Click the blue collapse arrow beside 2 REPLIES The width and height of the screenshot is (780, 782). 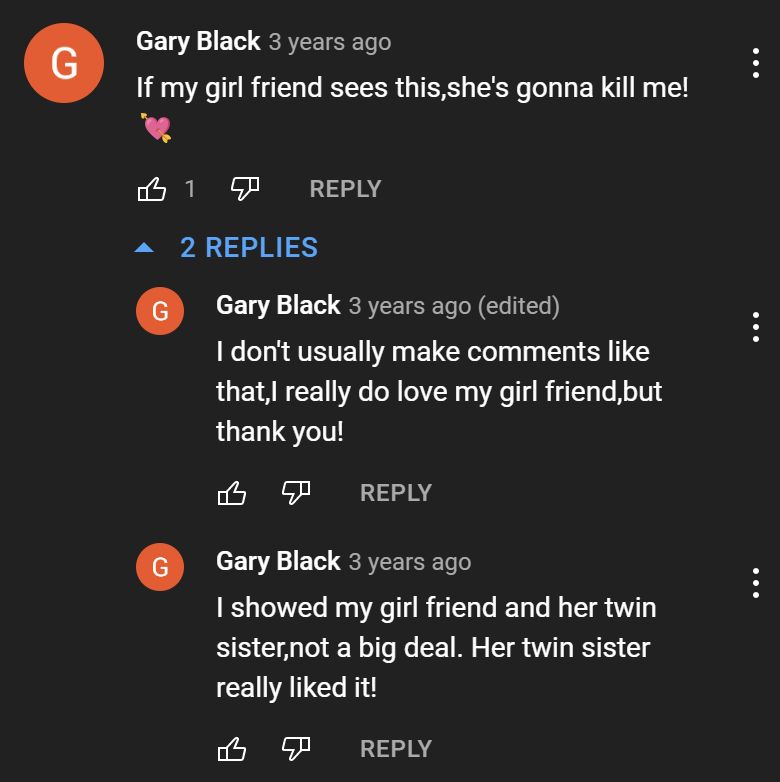[x=144, y=247]
